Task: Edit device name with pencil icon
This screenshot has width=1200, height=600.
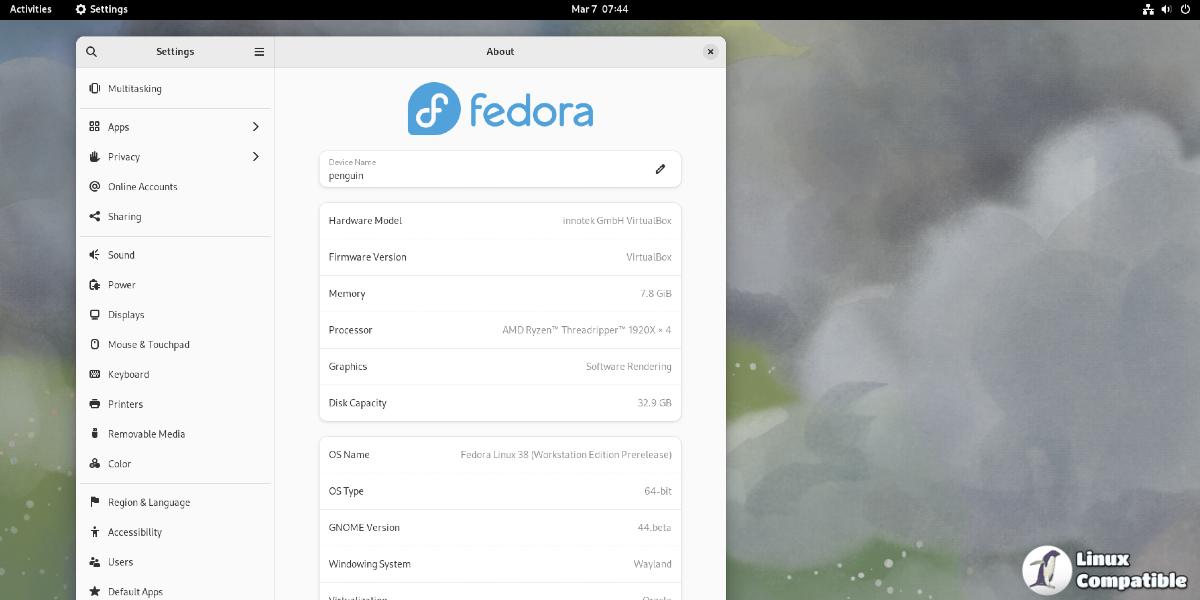Action: pyautogui.click(x=660, y=169)
